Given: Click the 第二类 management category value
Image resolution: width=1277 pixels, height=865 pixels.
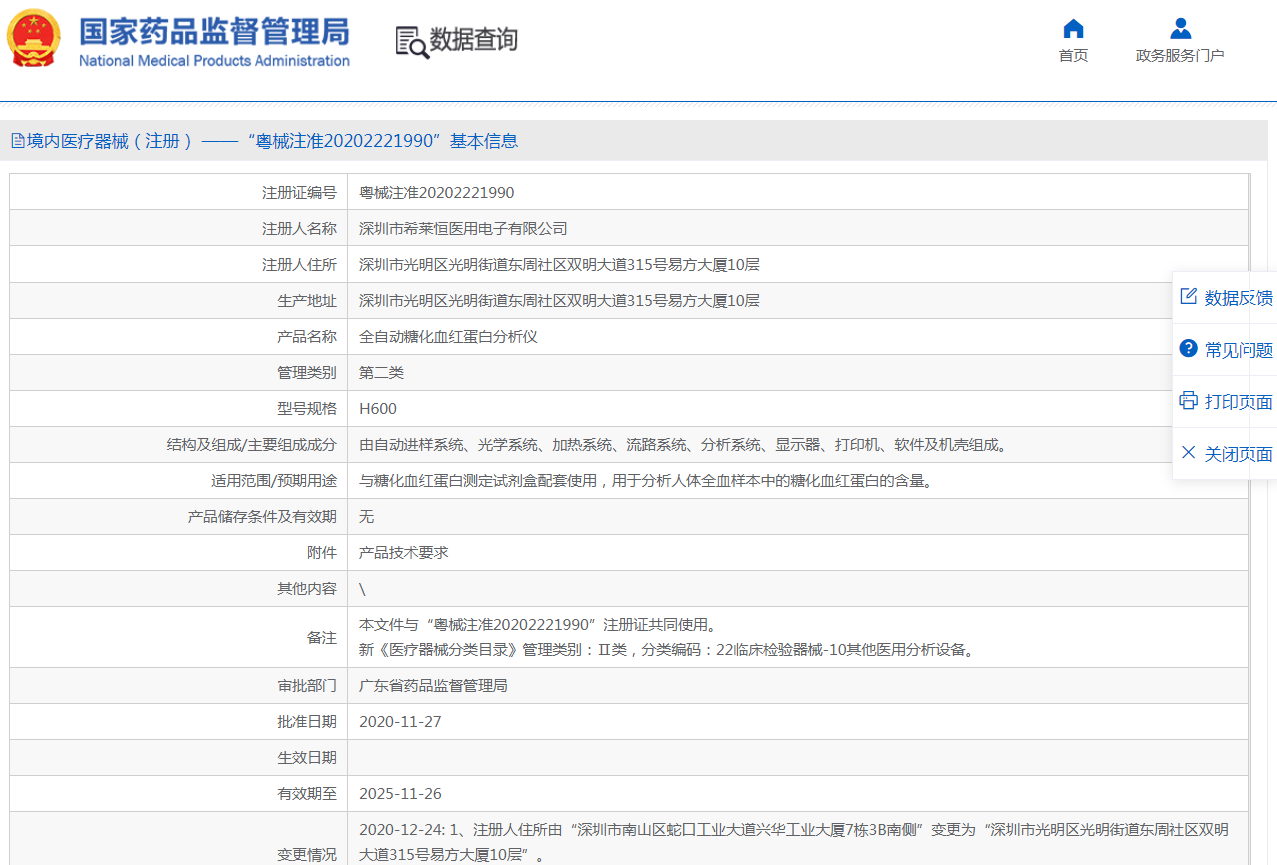Looking at the screenshot, I should (381, 372).
